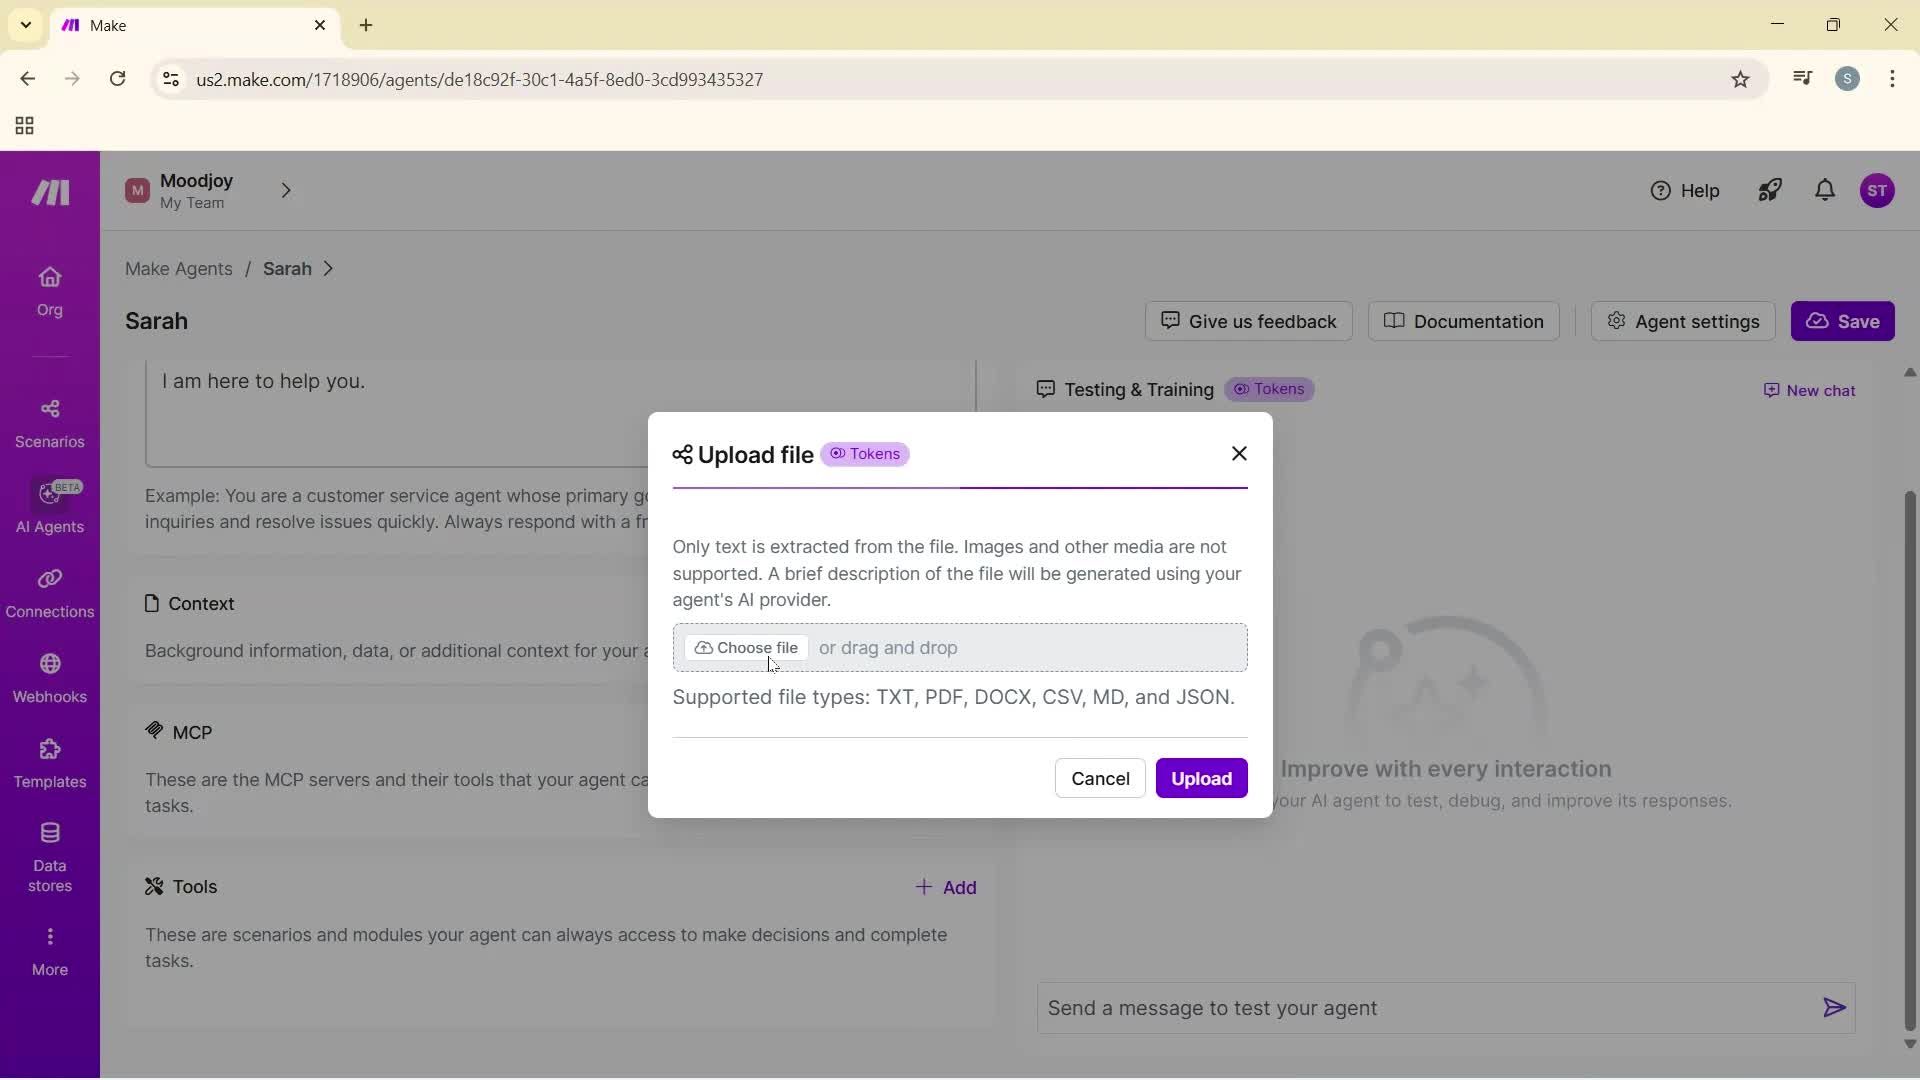Go to Connections in the sidebar
The image size is (1920, 1080).
(49, 593)
